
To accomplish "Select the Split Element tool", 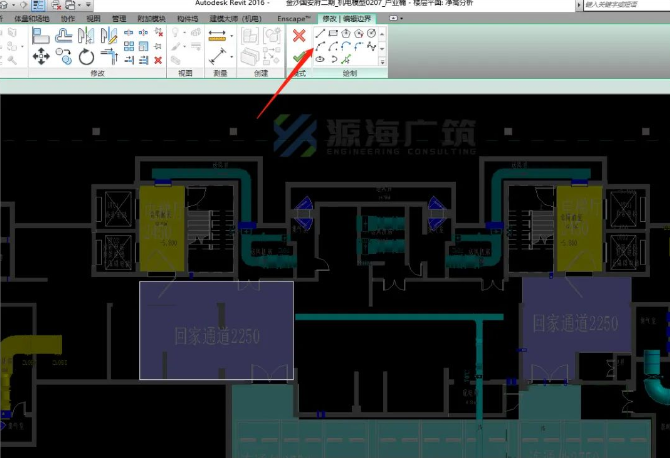I will [x=129, y=32].
